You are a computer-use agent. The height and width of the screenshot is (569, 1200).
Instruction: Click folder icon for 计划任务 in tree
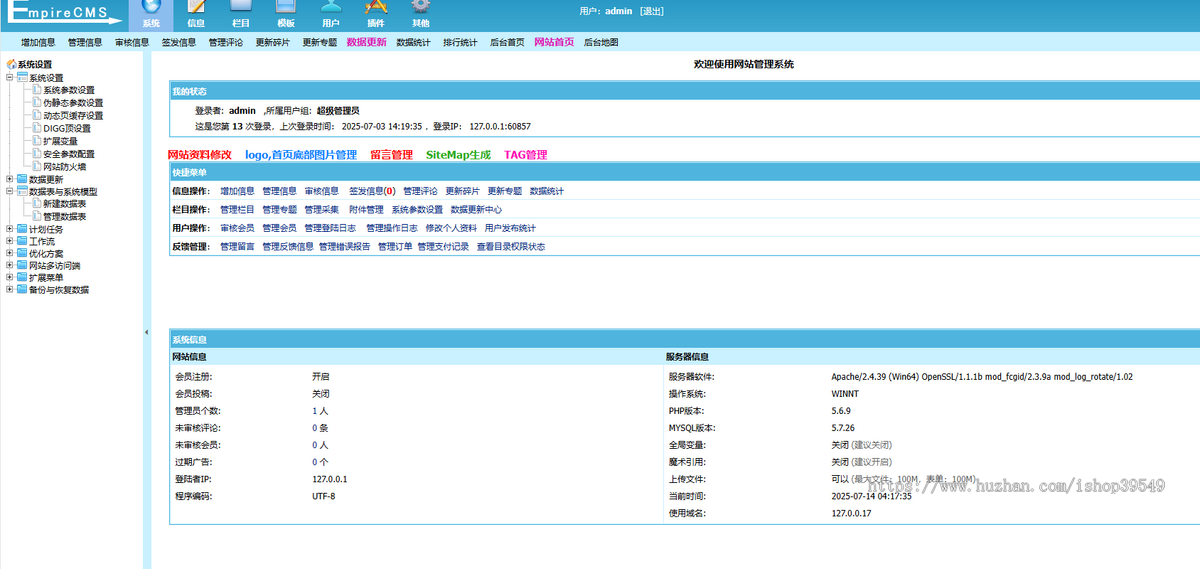pyautogui.click(x=22, y=229)
